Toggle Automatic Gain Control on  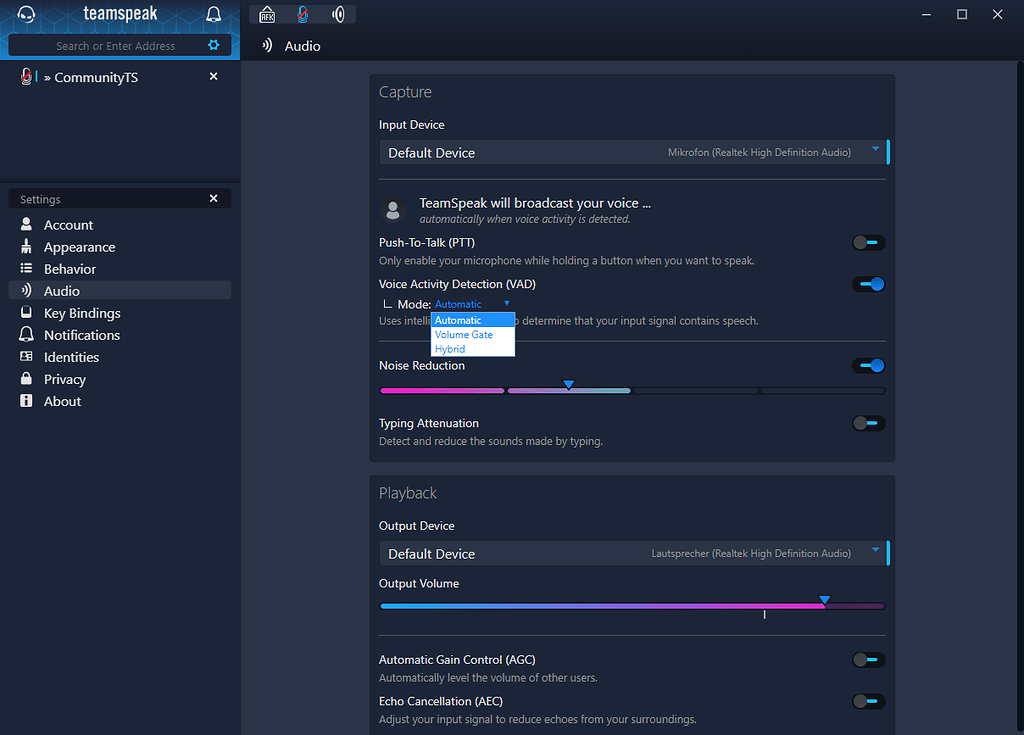(x=868, y=660)
